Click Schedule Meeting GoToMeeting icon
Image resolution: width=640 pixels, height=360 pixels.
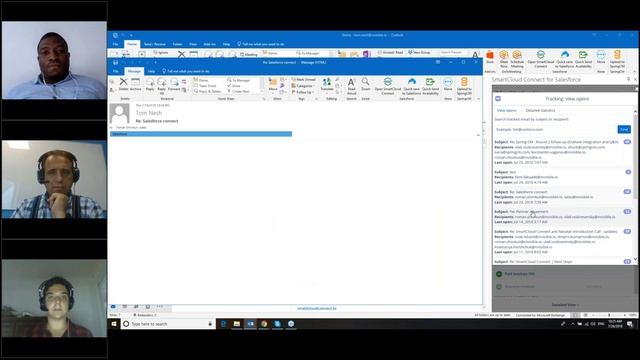tap(517, 59)
